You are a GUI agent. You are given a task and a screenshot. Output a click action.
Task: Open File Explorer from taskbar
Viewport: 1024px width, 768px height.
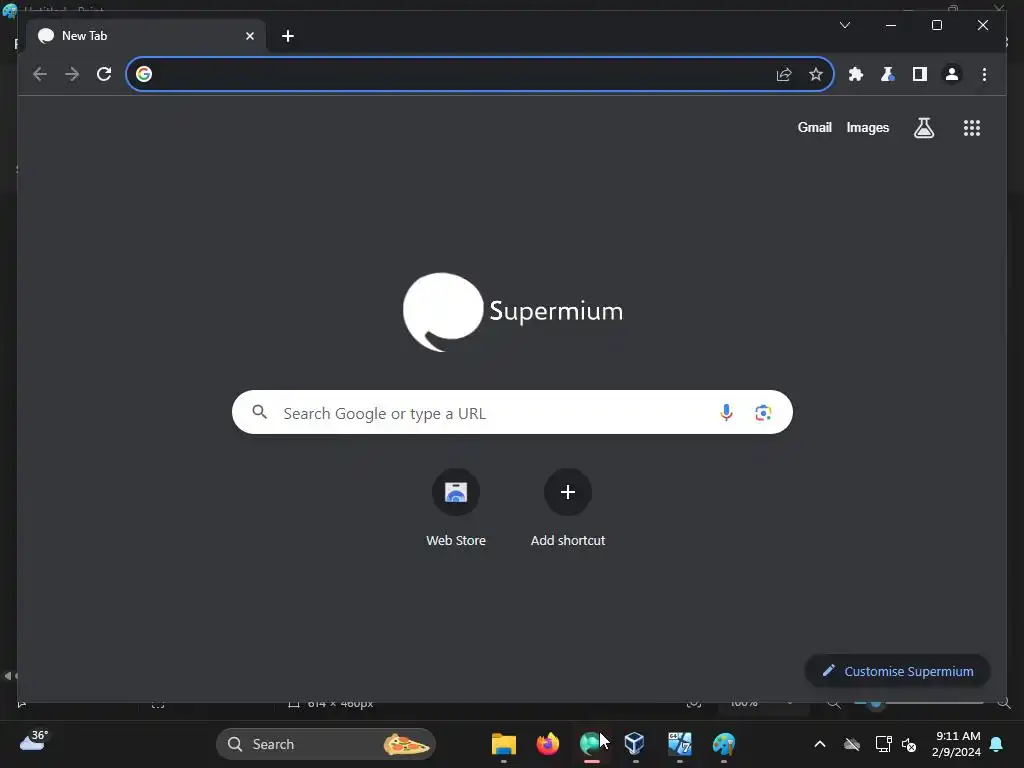[x=504, y=744]
